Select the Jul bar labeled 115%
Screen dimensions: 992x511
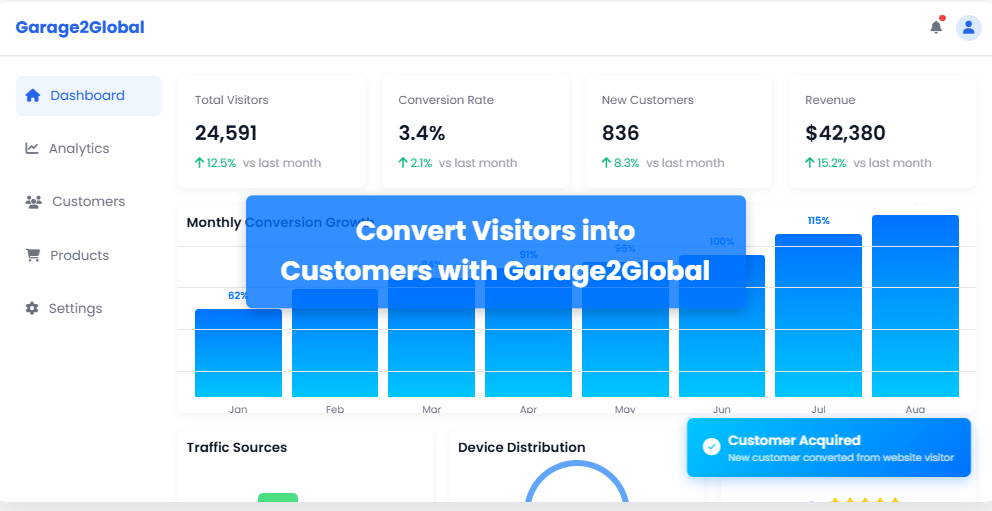coord(819,316)
